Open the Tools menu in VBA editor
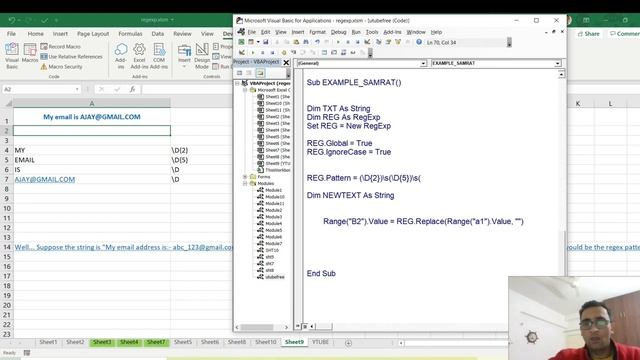640x360 pixels. [371, 32]
